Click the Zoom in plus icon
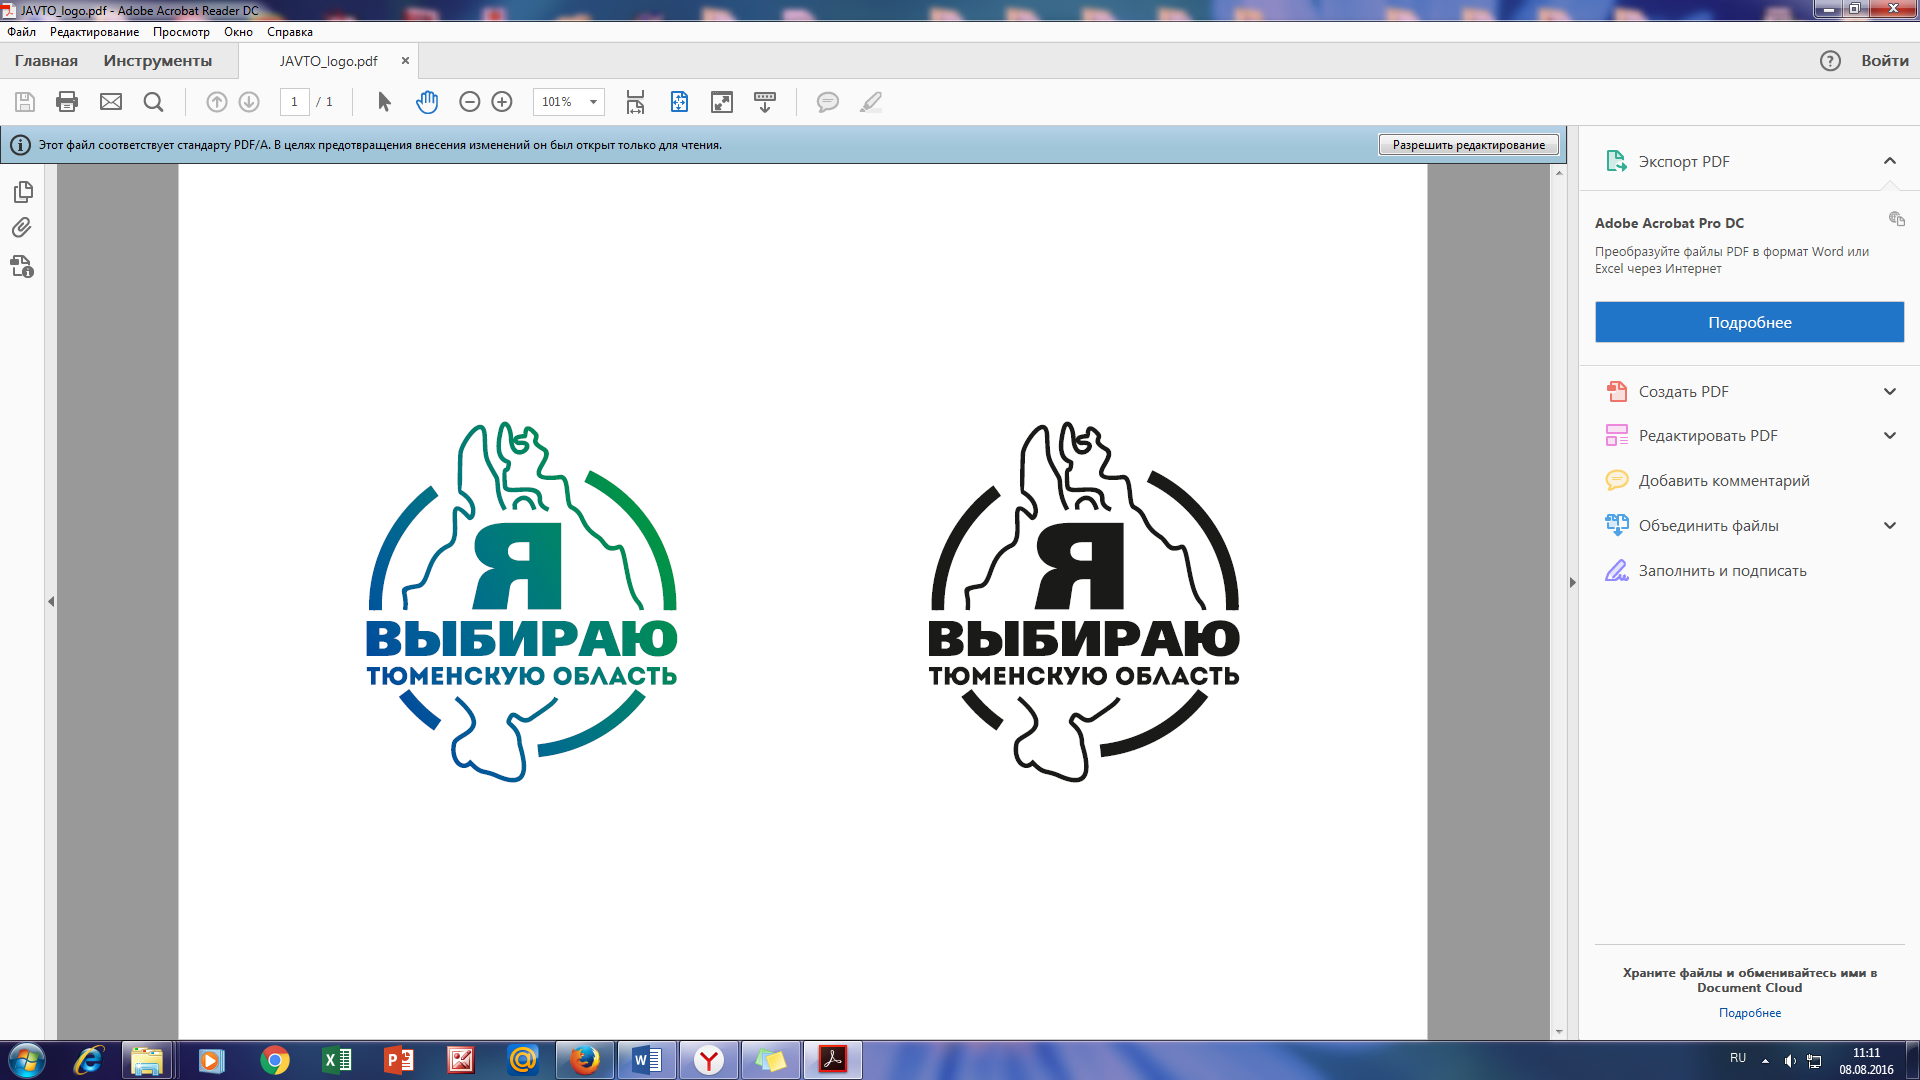Screen dimensions: 1920x1080 tap(502, 102)
